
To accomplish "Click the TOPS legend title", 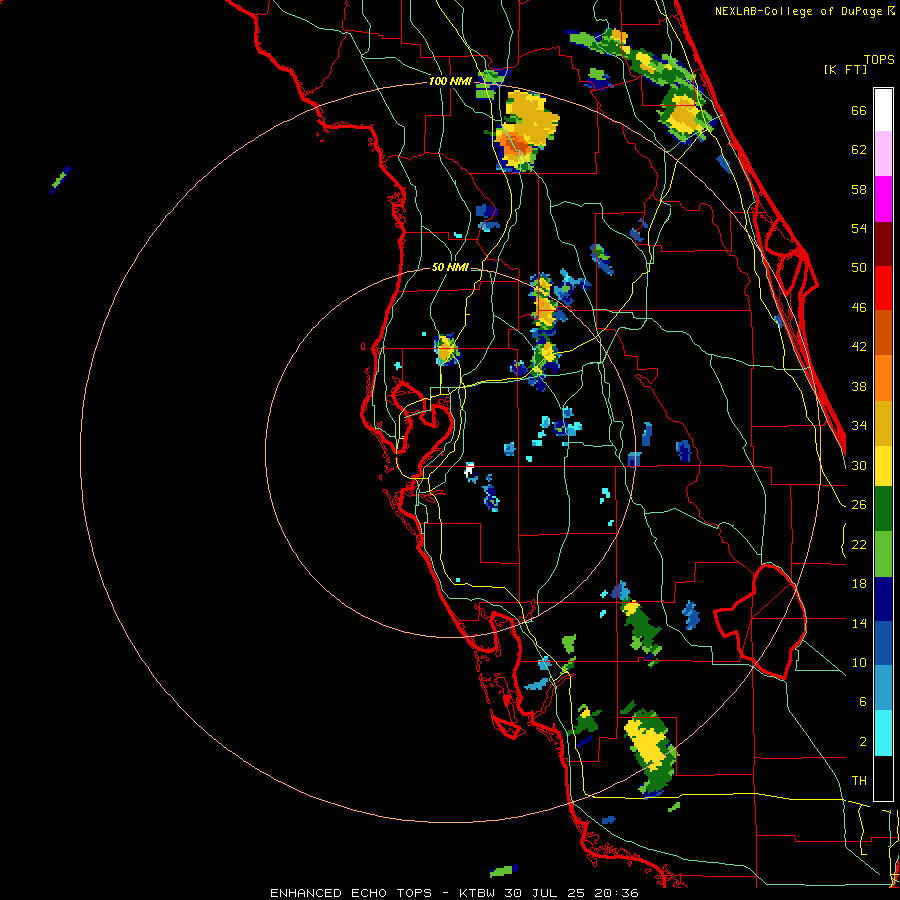I will pyautogui.click(x=879, y=59).
